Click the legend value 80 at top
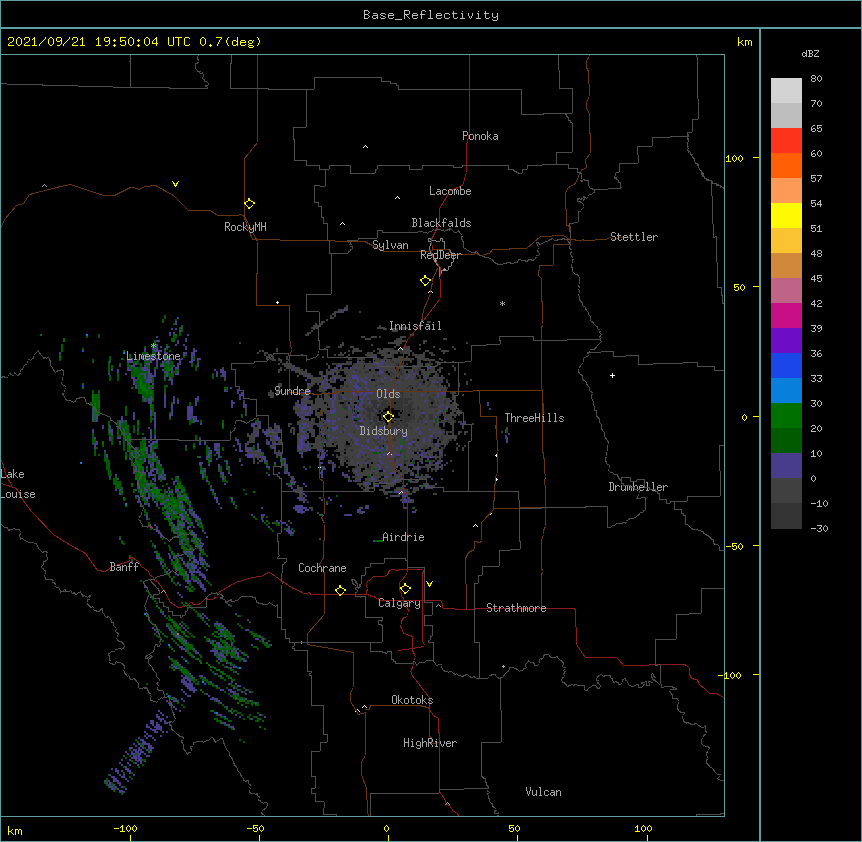Viewport: 862px width, 842px height. coord(816,79)
